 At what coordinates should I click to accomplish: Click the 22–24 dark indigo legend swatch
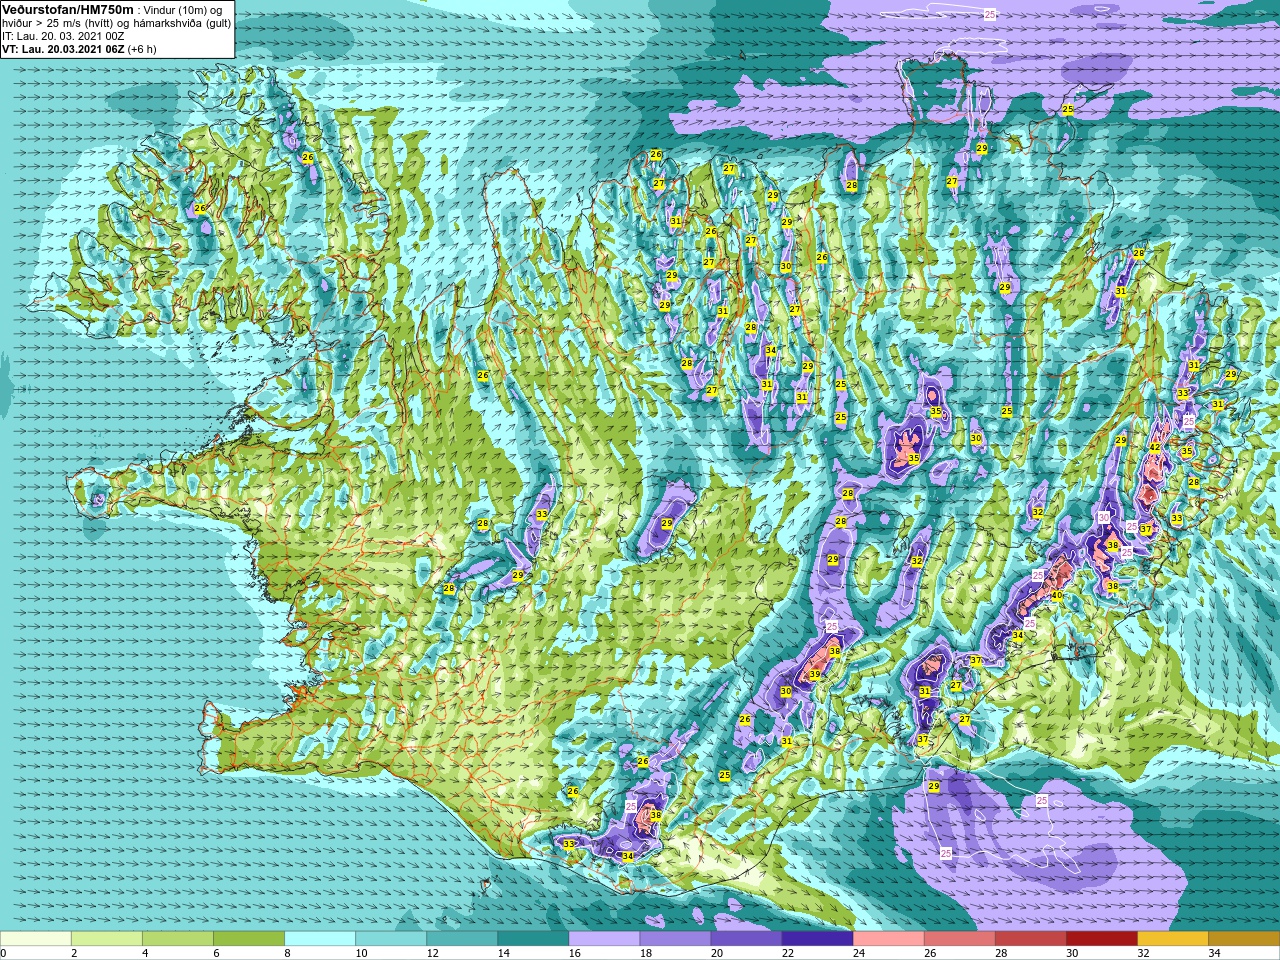pyautogui.click(x=817, y=939)
